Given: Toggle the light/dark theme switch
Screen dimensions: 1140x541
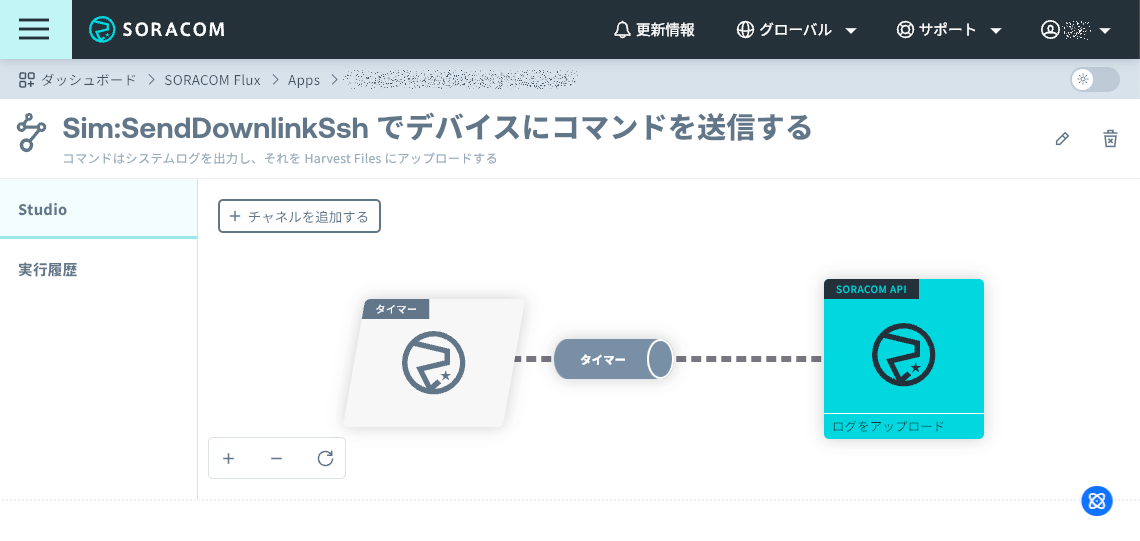Looking at the screenshot, I should tap(1094, 80).
